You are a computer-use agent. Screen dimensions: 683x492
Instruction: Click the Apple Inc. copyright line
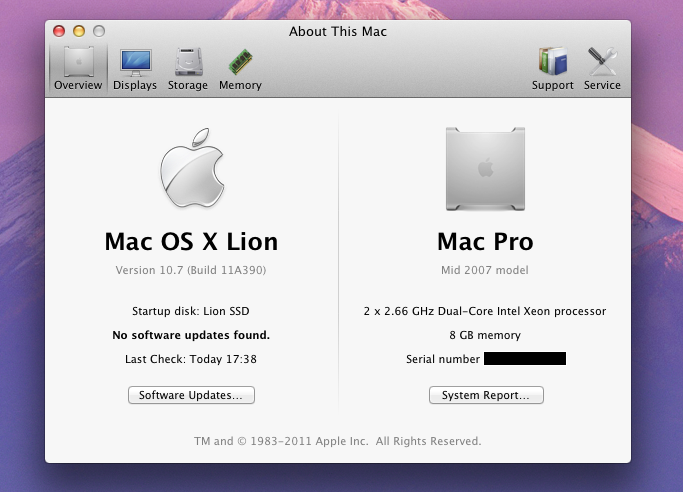pos(338,441)
